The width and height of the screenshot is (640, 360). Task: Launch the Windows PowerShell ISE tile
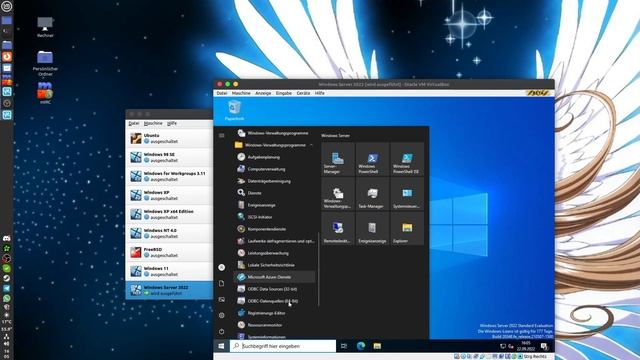pos(407,160)
